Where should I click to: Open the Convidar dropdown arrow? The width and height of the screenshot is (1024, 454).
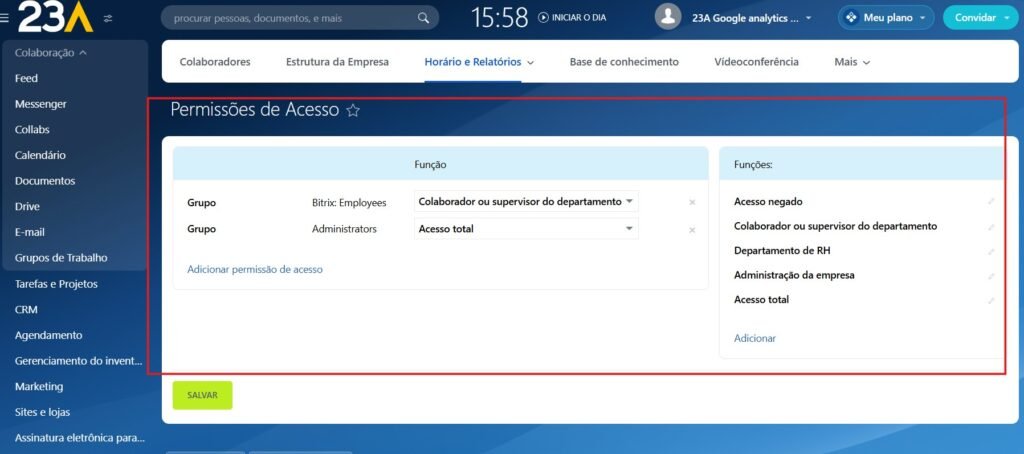(1006, 18)
